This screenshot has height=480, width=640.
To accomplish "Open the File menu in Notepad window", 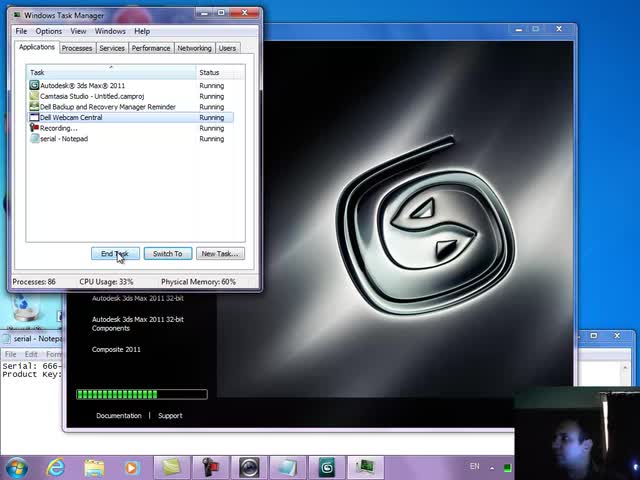I will [x=10, y=354].
